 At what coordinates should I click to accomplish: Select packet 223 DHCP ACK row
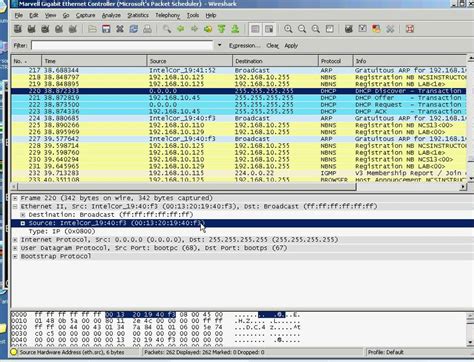coord(238,111)
